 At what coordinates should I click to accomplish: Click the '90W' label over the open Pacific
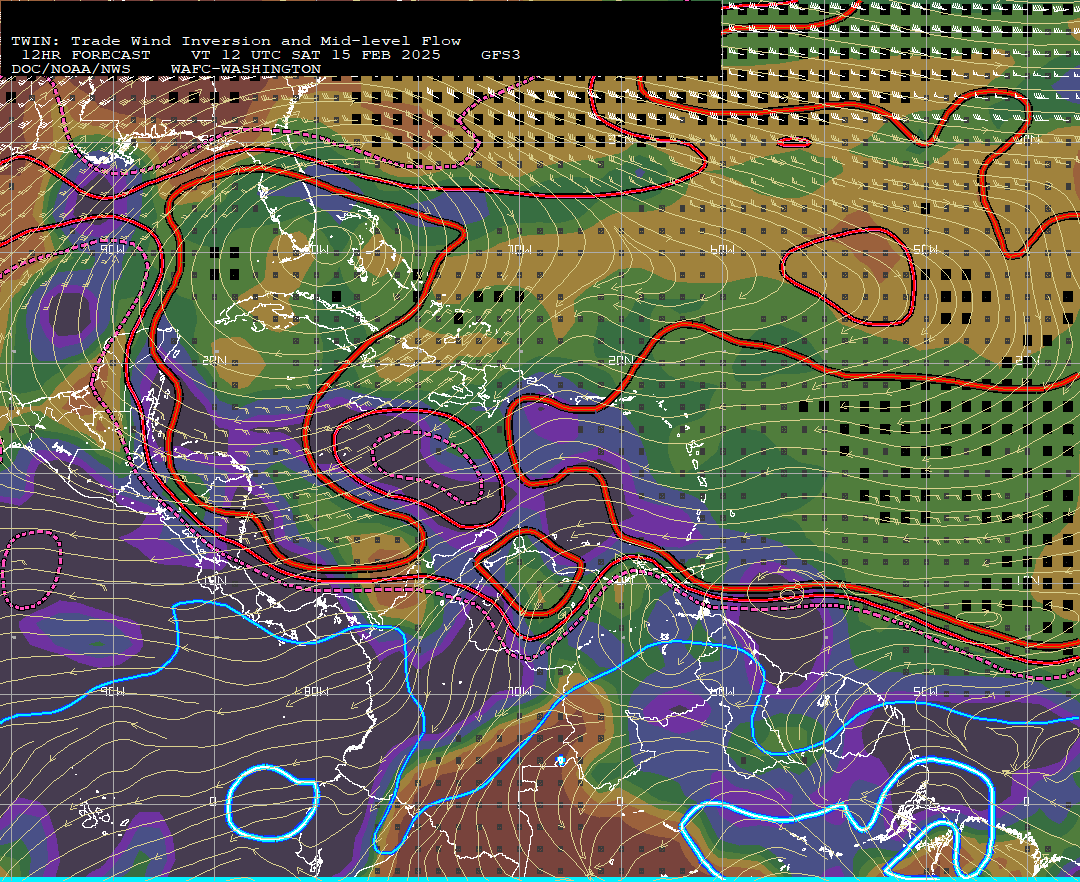point(112,691)
